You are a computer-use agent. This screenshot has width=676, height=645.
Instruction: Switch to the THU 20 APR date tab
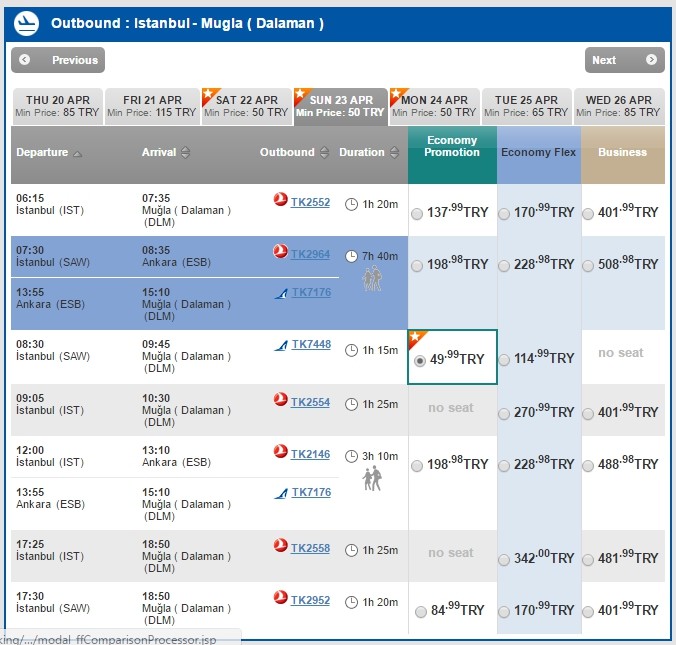tap(56, 106)
